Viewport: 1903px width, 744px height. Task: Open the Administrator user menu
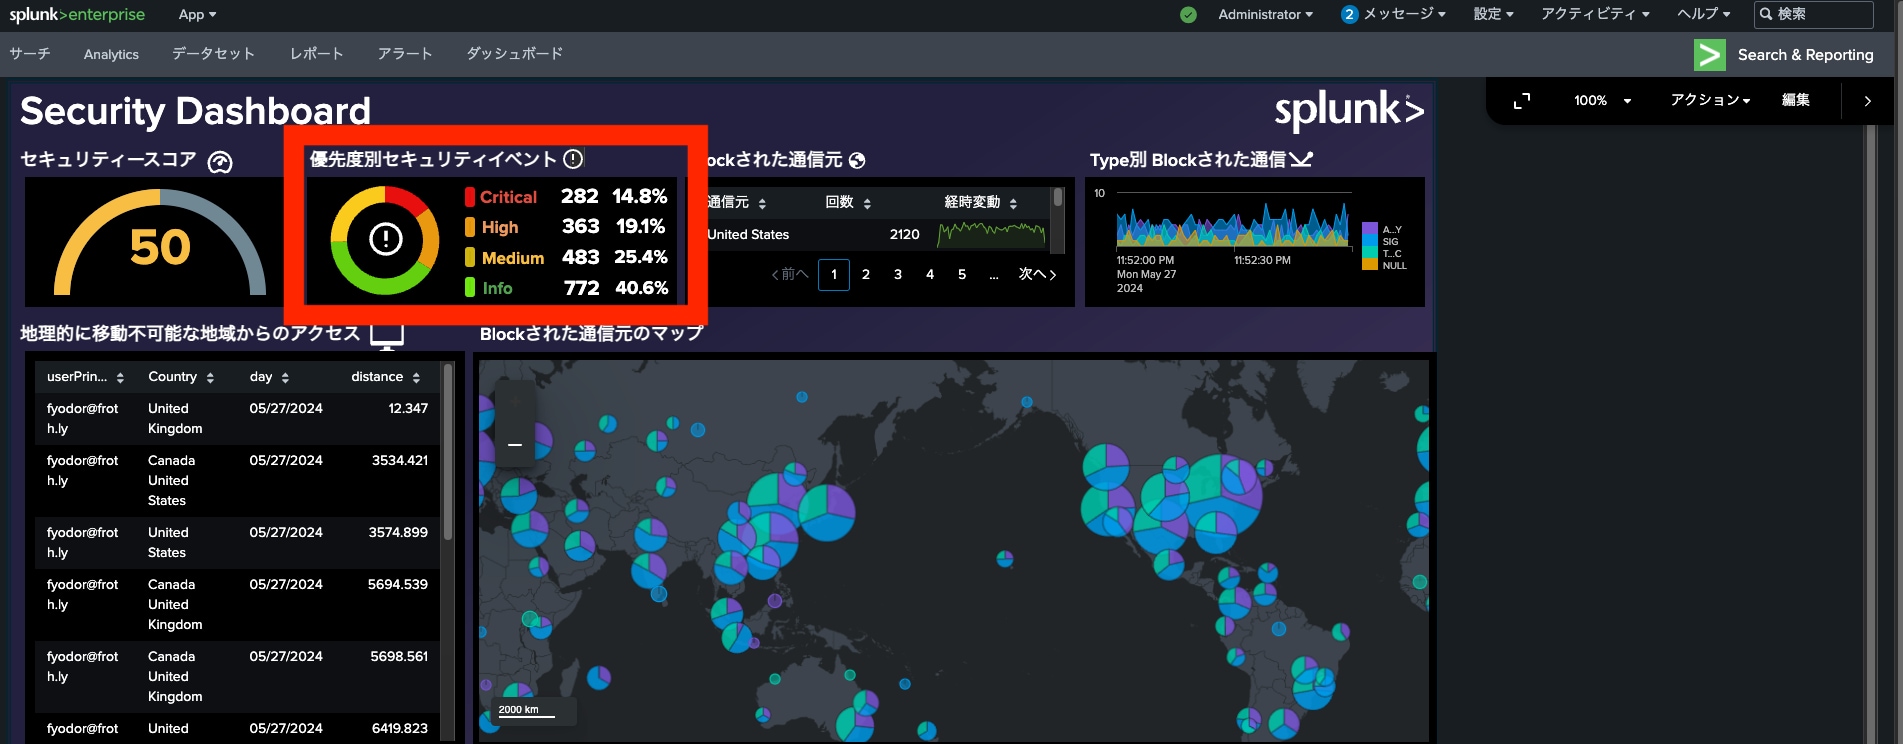tap(1265, 14)
